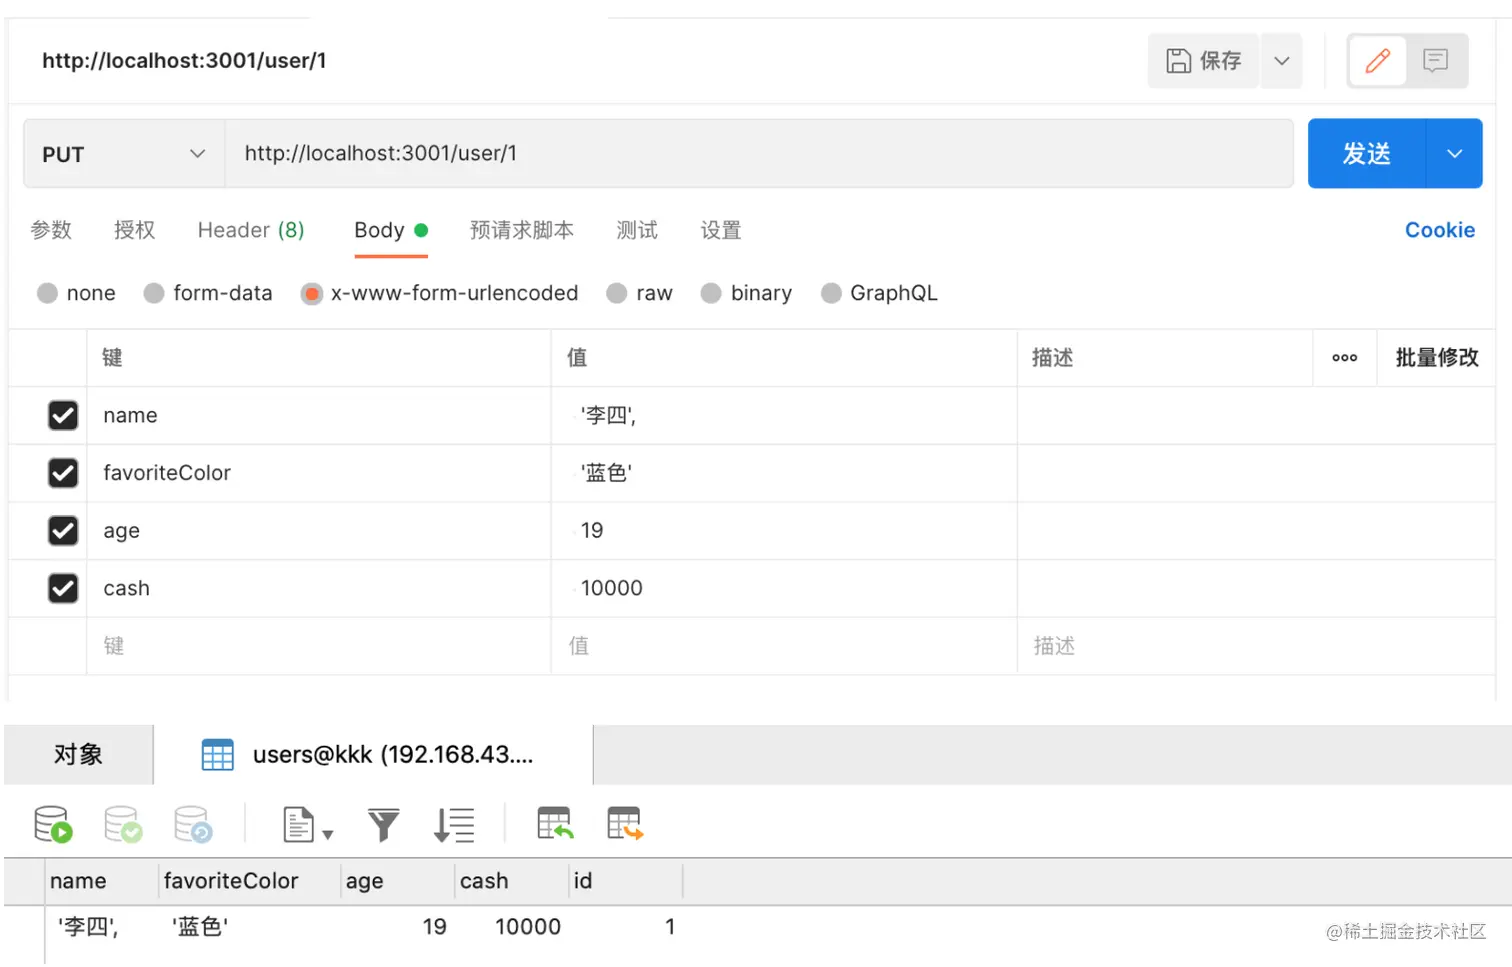
Task: Uncheck the favoriteColor parameter row
Action: pyautogui.click(x=63, y=473)
